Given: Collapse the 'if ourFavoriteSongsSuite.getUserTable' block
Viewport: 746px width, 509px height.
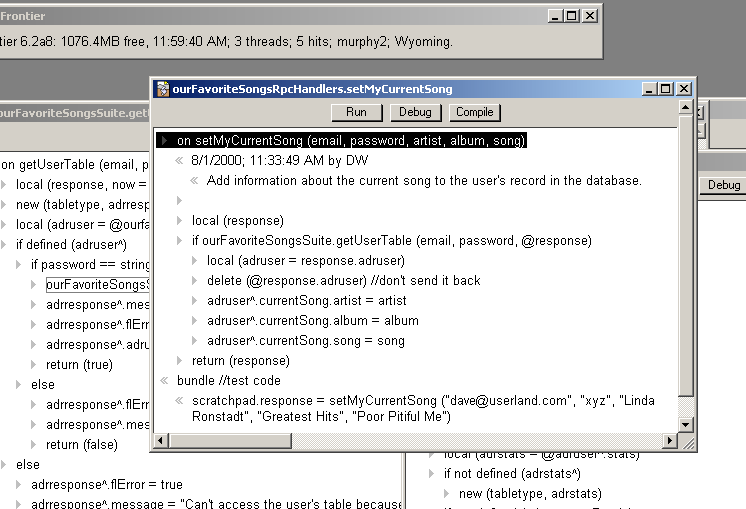Looking at the screenshot, I should point(179,241).
